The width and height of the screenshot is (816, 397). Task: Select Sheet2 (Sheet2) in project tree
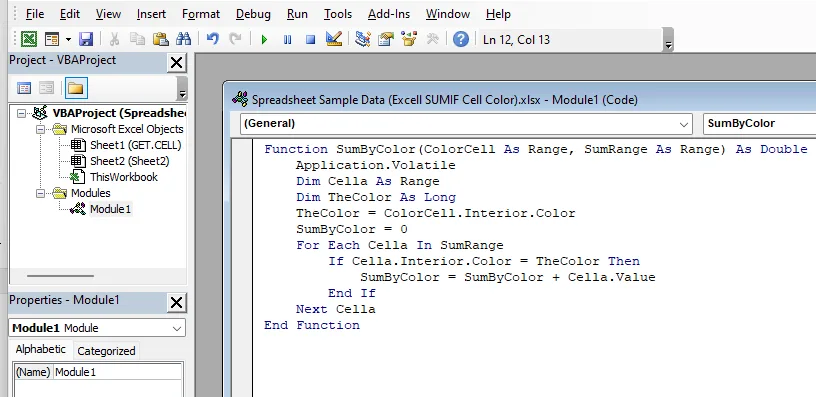(x=130, y=161)
